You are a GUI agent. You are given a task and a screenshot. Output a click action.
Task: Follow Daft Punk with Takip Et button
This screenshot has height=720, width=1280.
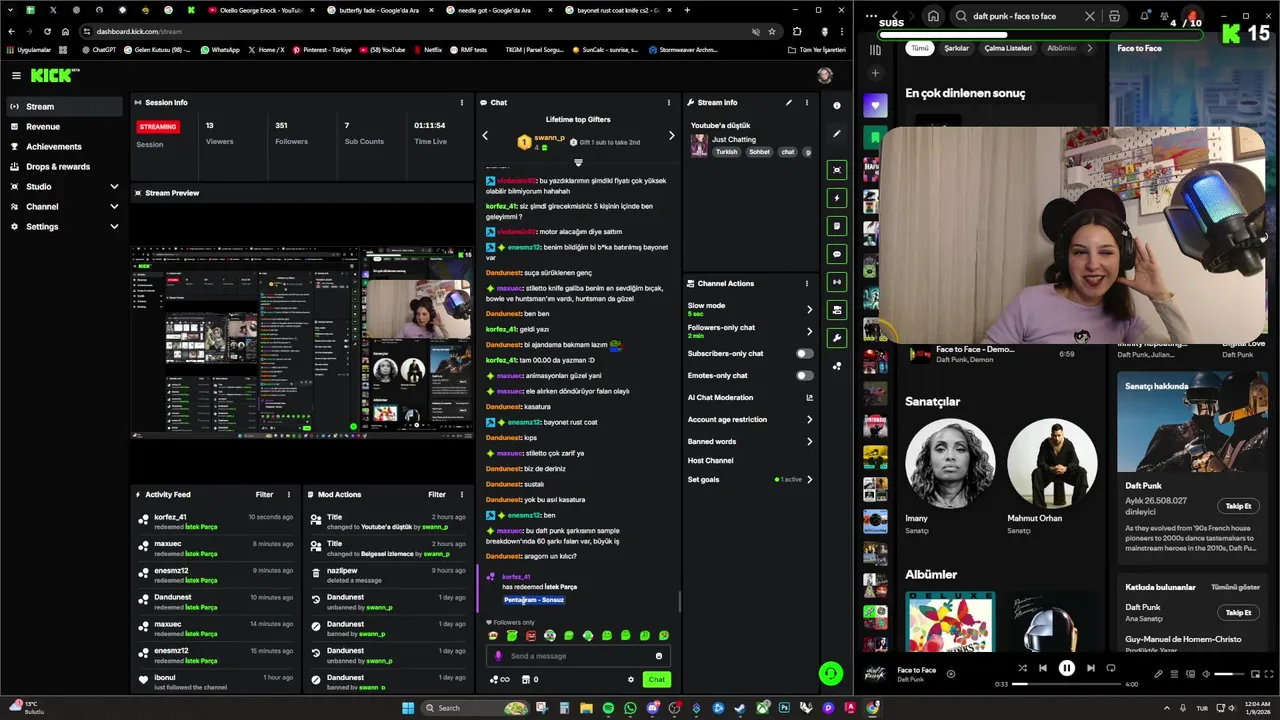[1238, 506]
